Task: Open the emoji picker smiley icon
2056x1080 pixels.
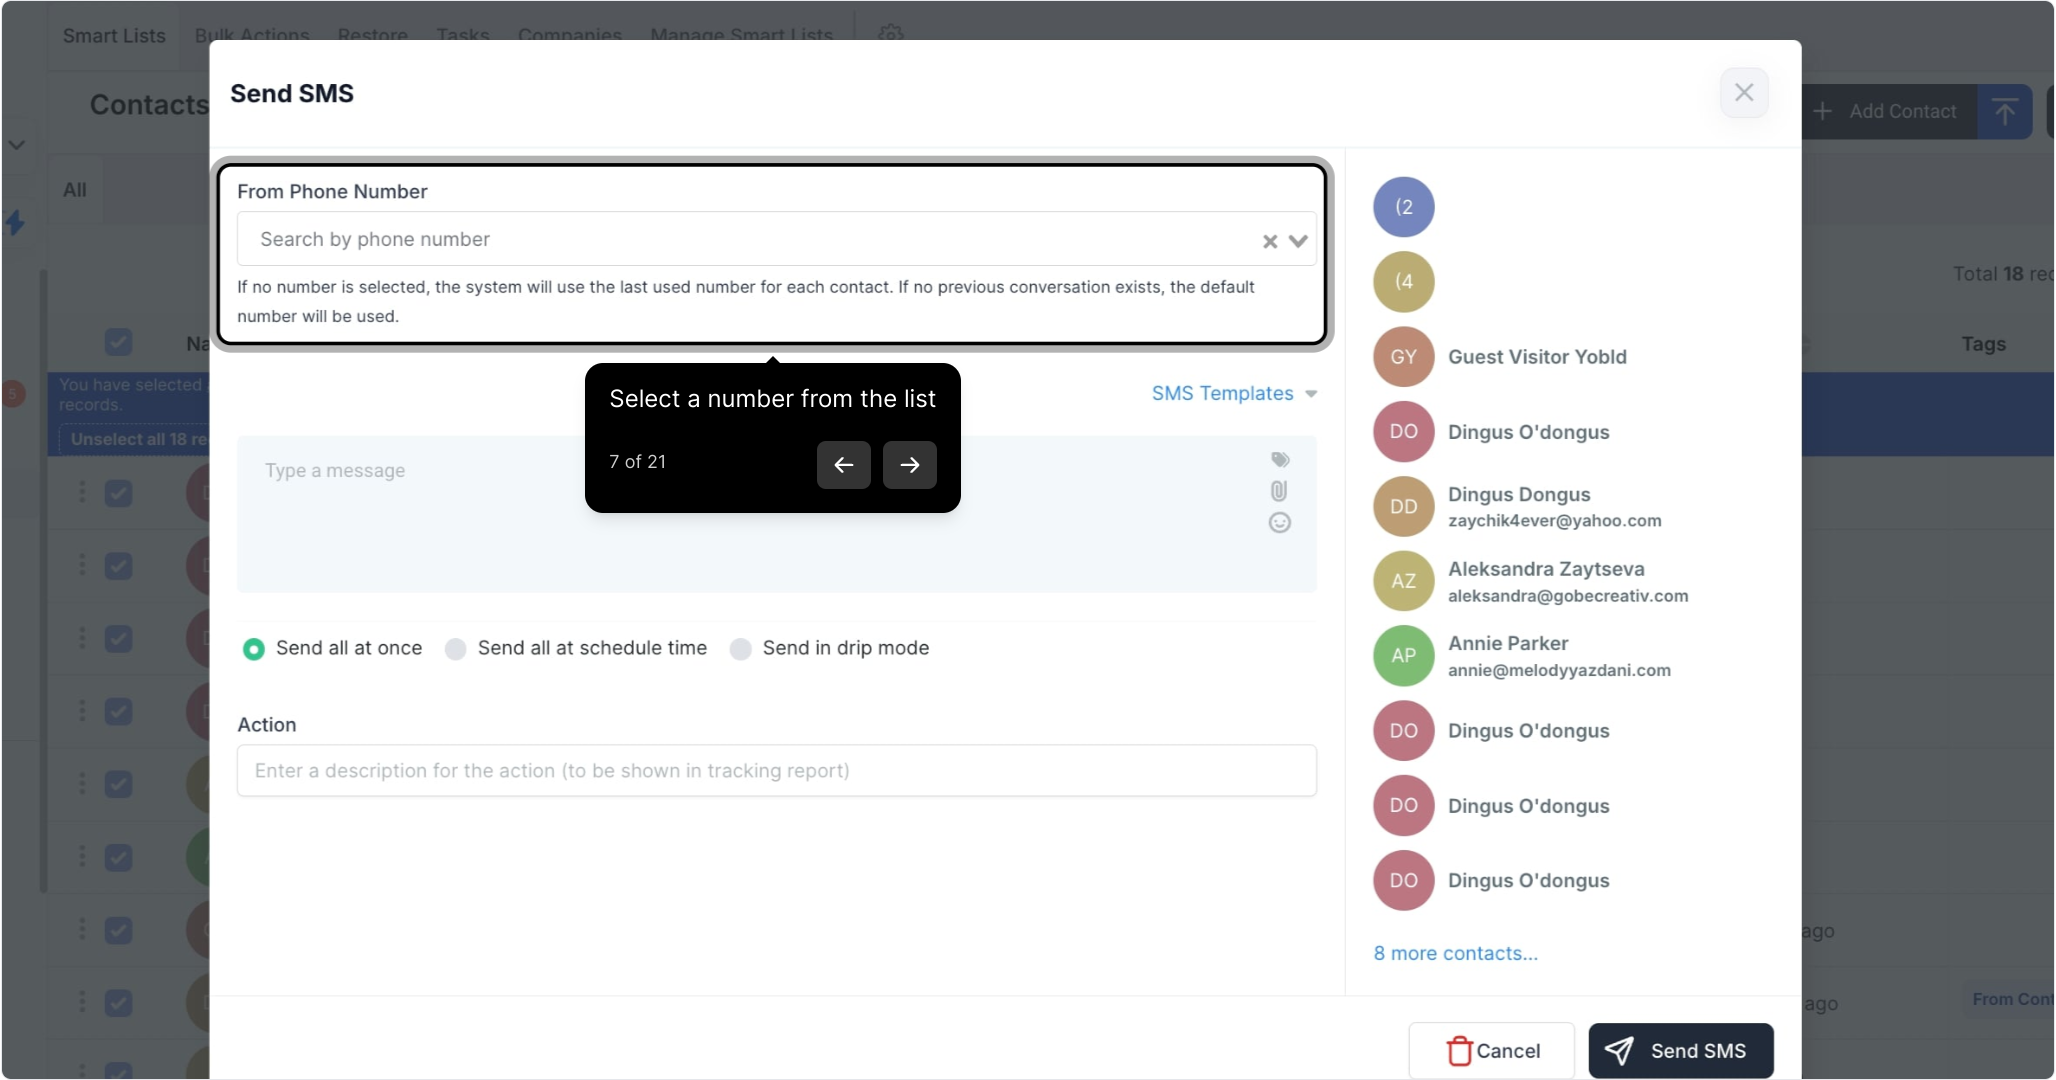Action: pyautogui.click(x=1279, y=523)
